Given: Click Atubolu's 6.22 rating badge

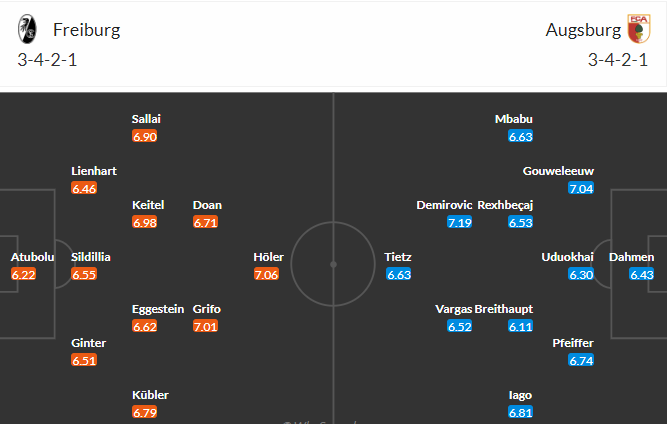Looking at the screenshot, I should tap(23, 274).
